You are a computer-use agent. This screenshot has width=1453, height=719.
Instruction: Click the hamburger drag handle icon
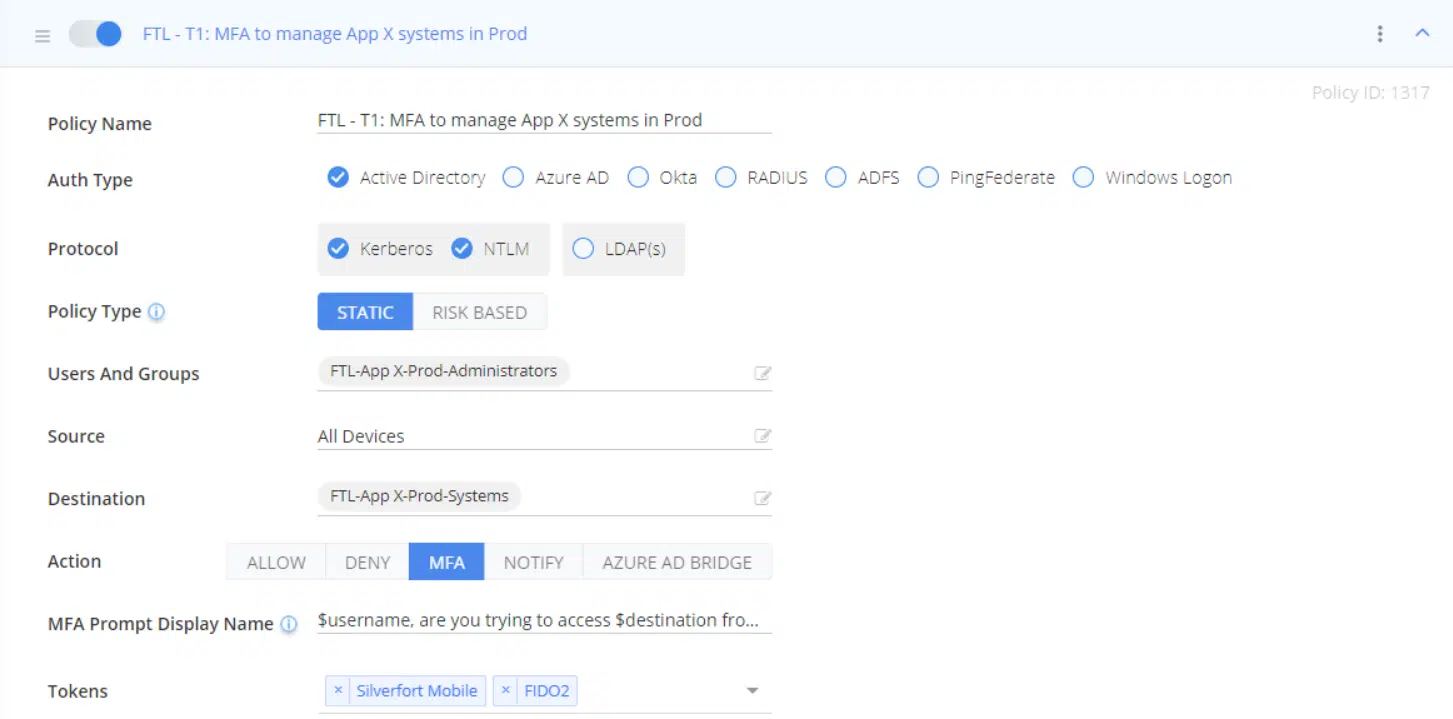[x=42, y=35]
